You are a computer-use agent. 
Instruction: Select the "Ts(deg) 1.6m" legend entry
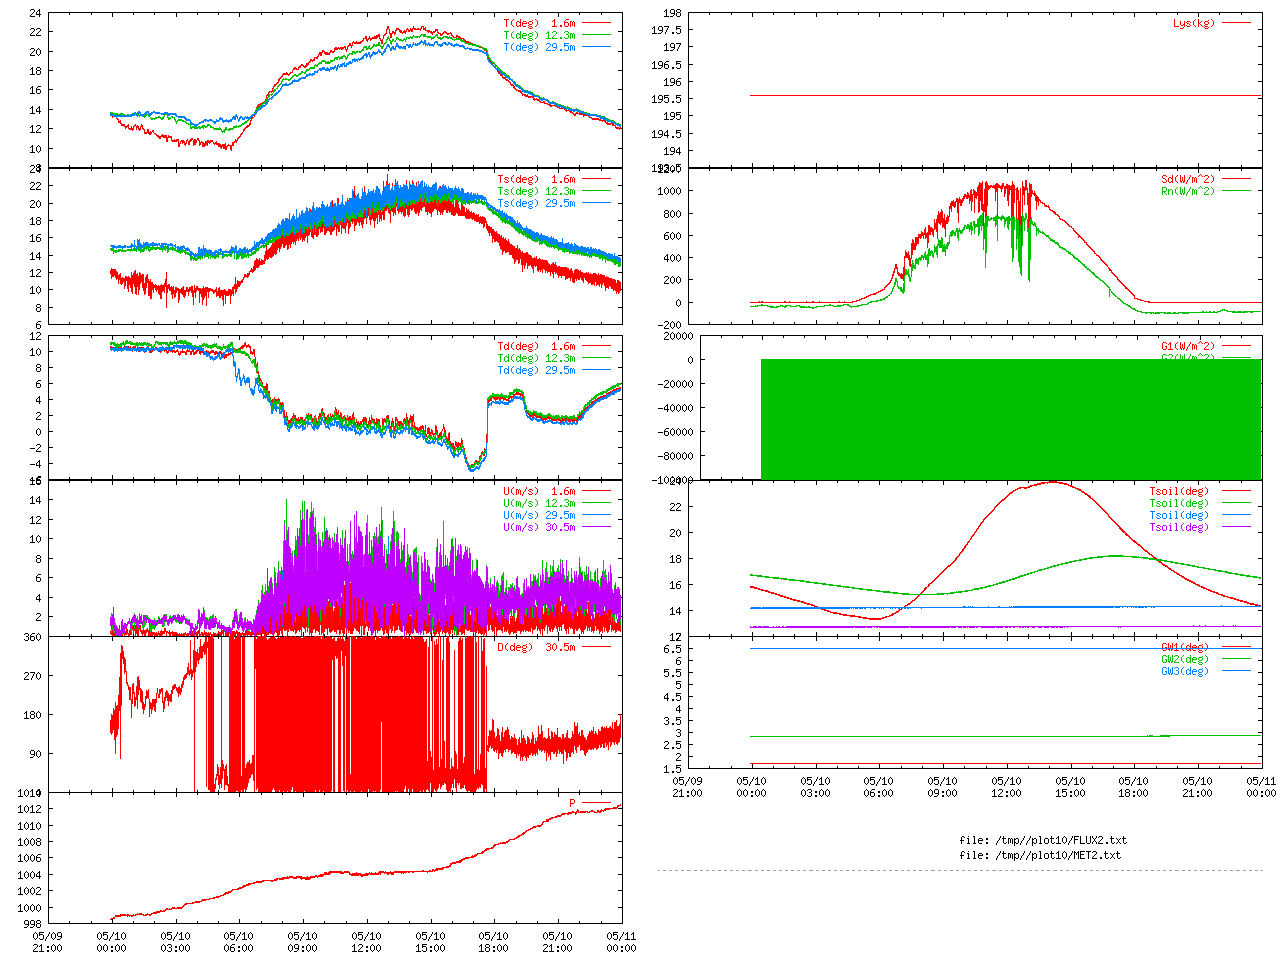click(537, 180)
